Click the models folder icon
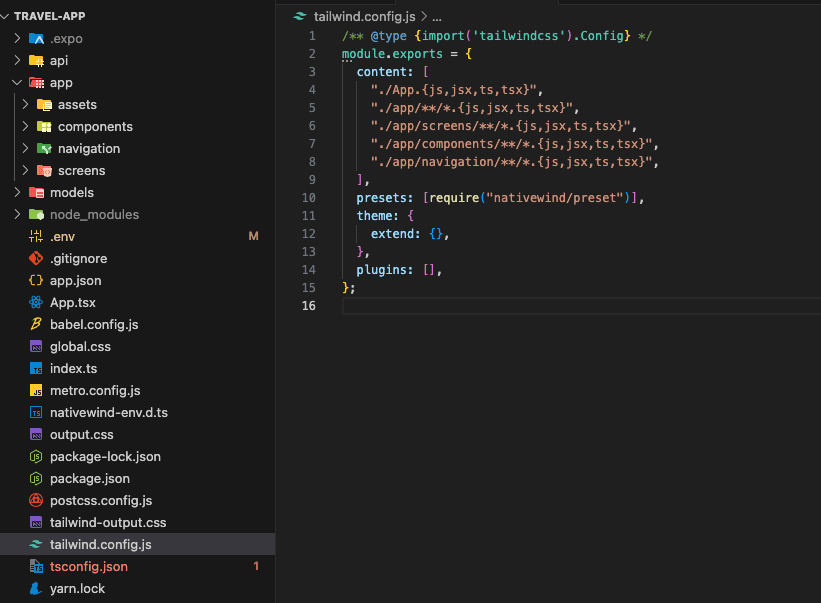Viewport: 821px width, 603px height. click(36, 193)
